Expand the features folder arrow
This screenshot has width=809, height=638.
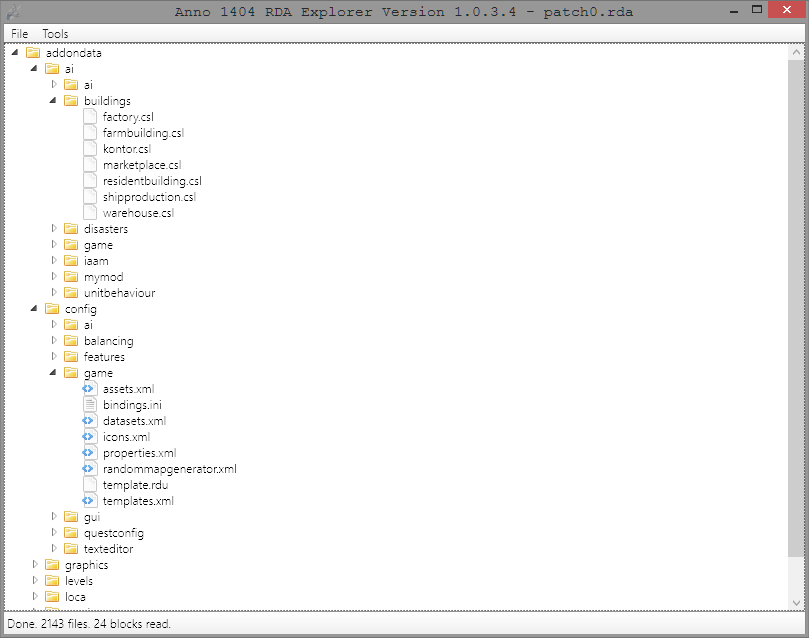point(54,356)
